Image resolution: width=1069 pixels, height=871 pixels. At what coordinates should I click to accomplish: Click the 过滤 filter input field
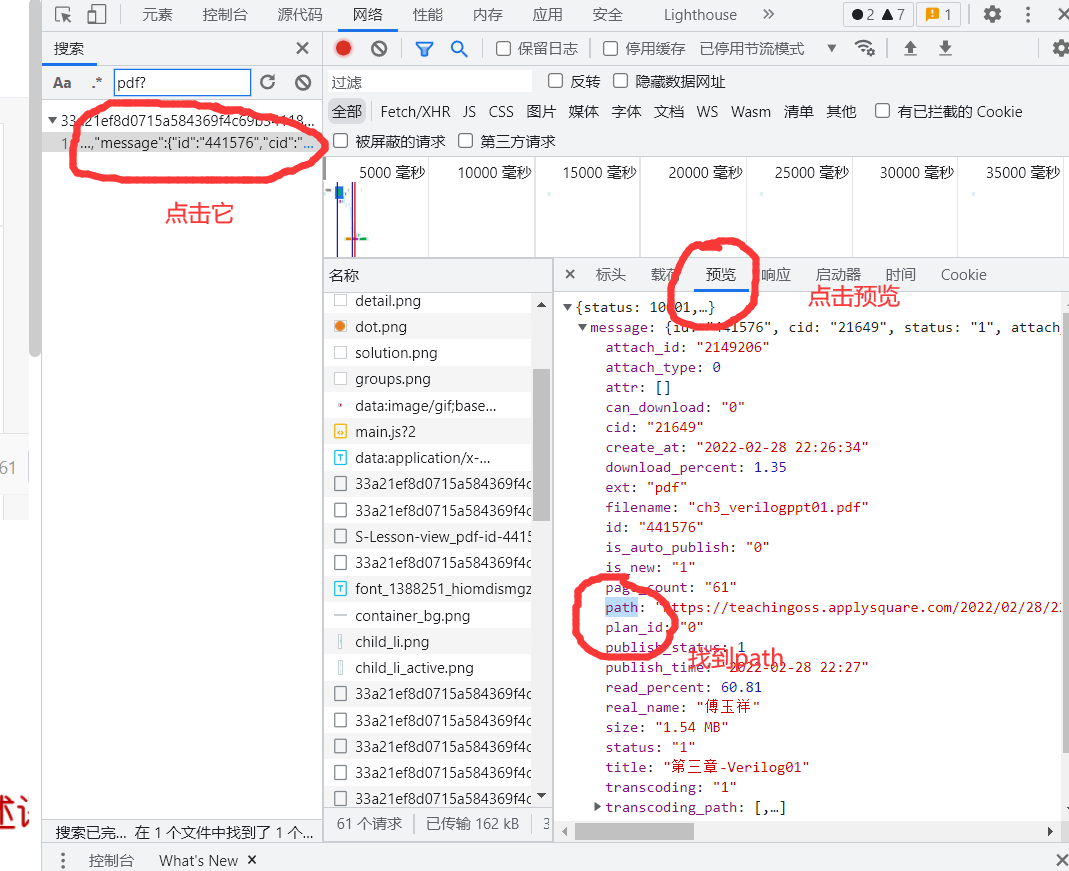coord(430,82)
